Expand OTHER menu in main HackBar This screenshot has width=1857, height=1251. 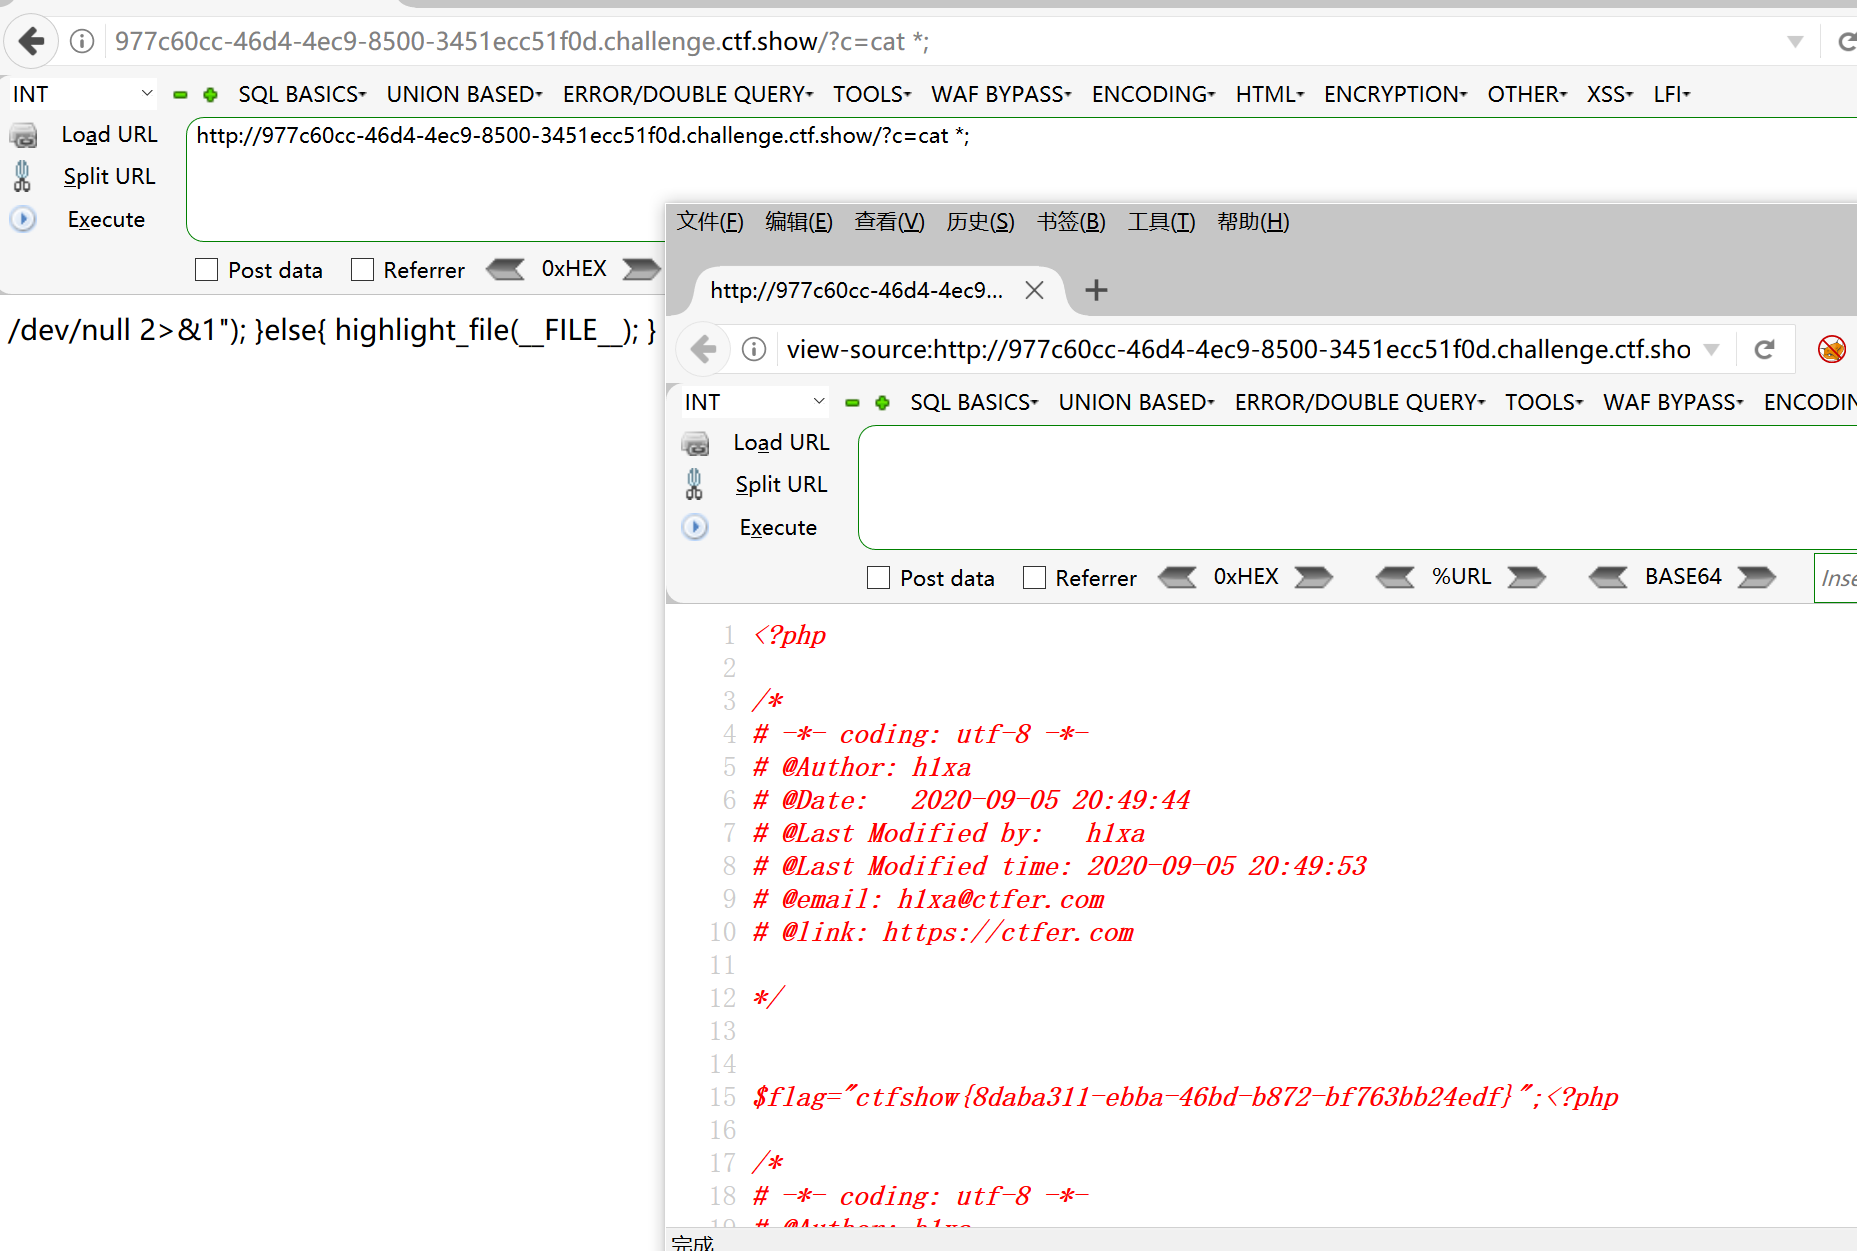[1526, 94]
